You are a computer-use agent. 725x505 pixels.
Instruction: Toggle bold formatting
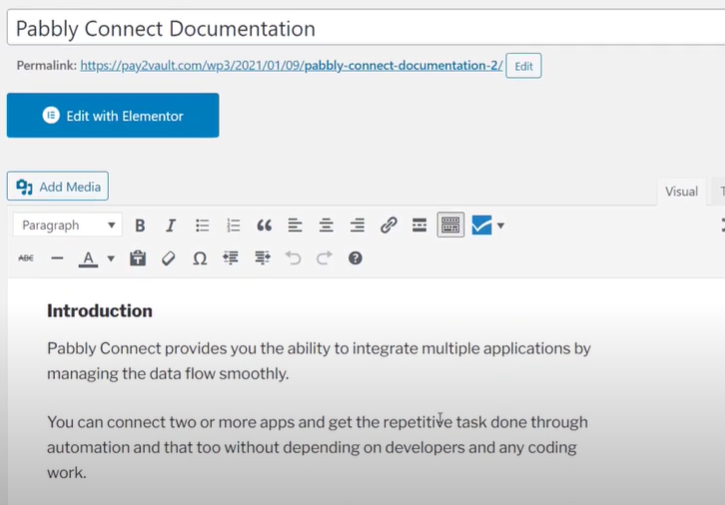click(140, 226)
